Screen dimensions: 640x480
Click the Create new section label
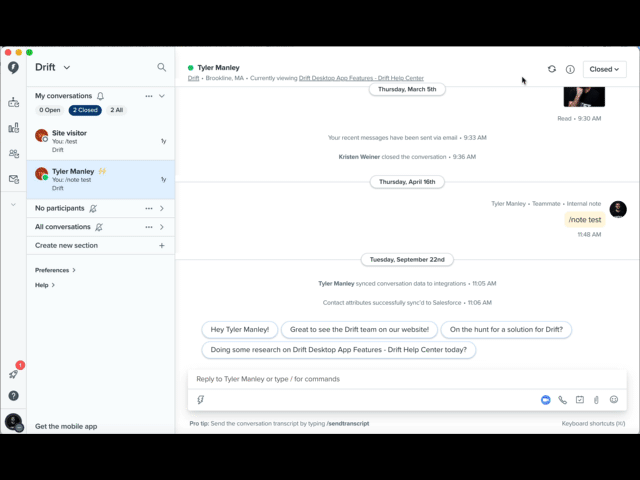tap(67, 245)
